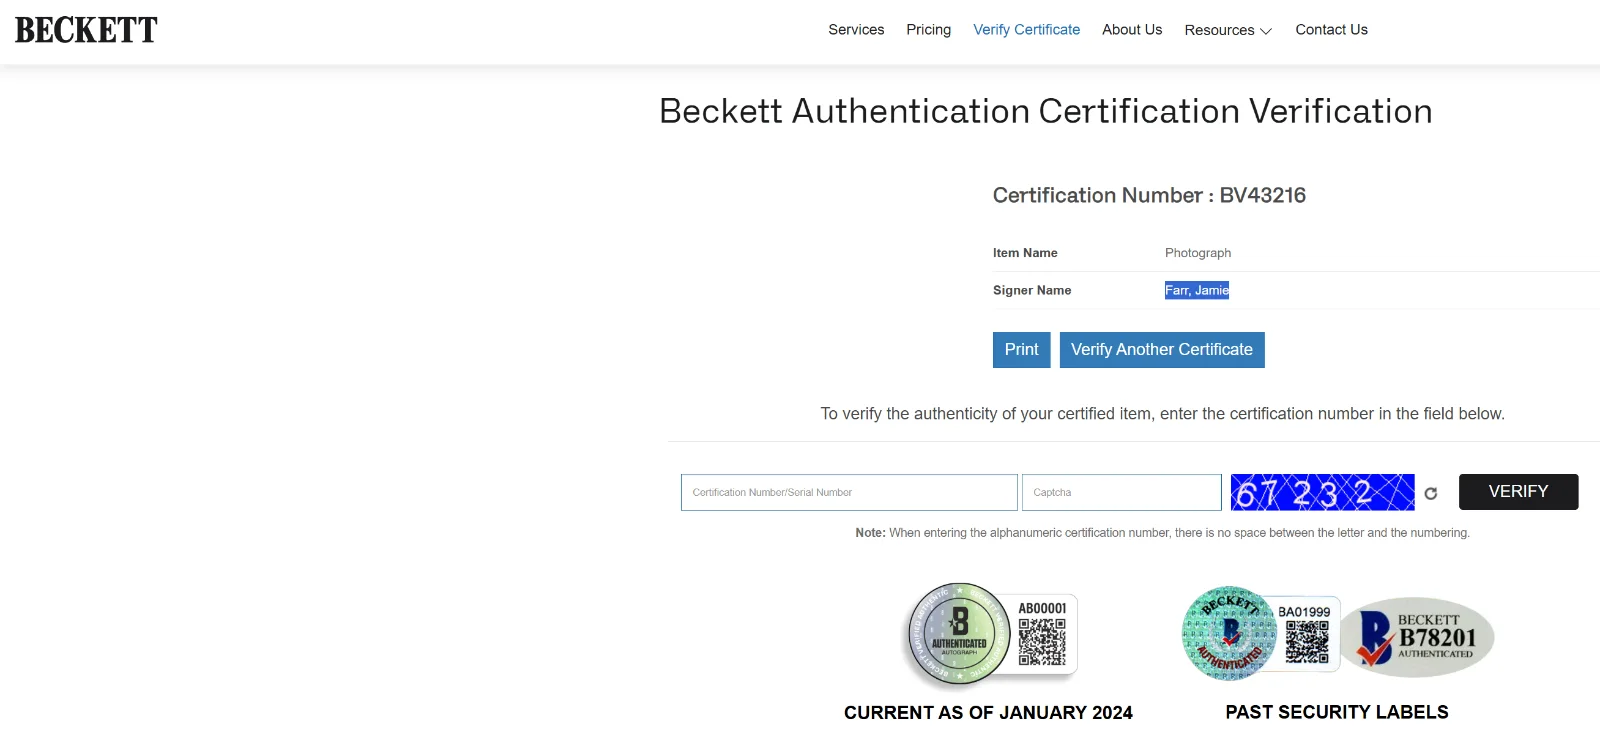
Task: Open the About Us page
Action: [x=1132, y=30]
